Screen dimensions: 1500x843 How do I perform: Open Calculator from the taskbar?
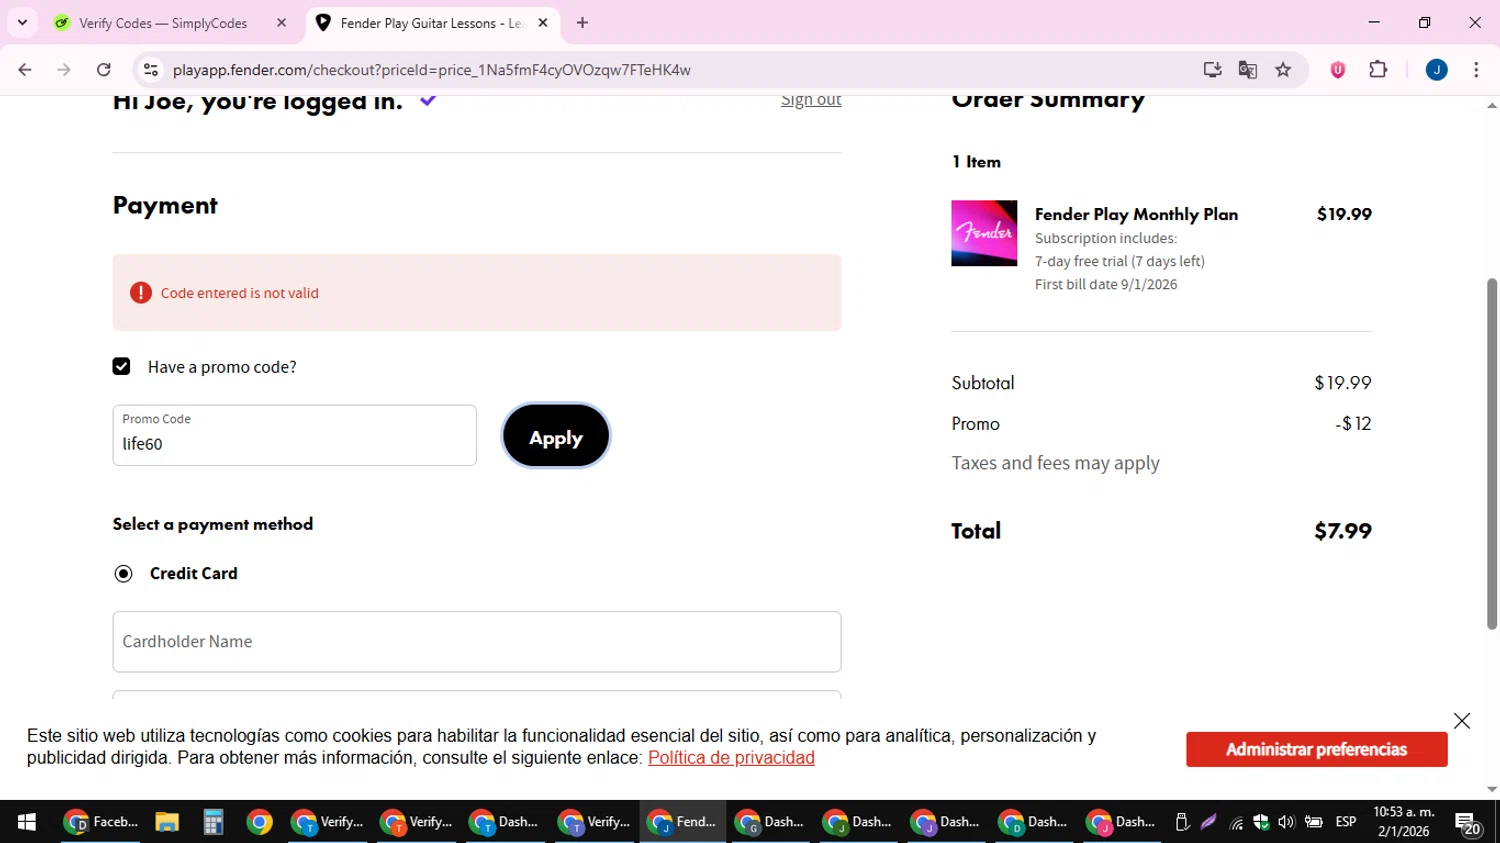213,822
